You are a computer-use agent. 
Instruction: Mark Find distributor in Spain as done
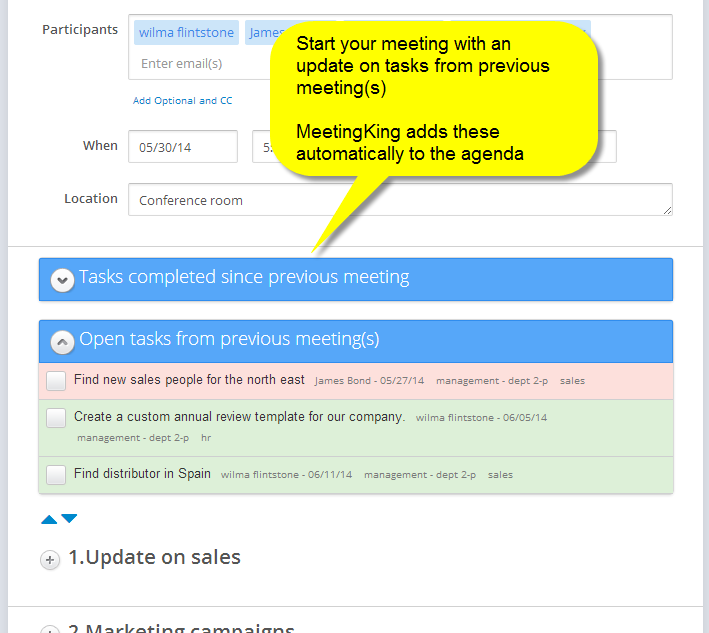click(56, 475)
